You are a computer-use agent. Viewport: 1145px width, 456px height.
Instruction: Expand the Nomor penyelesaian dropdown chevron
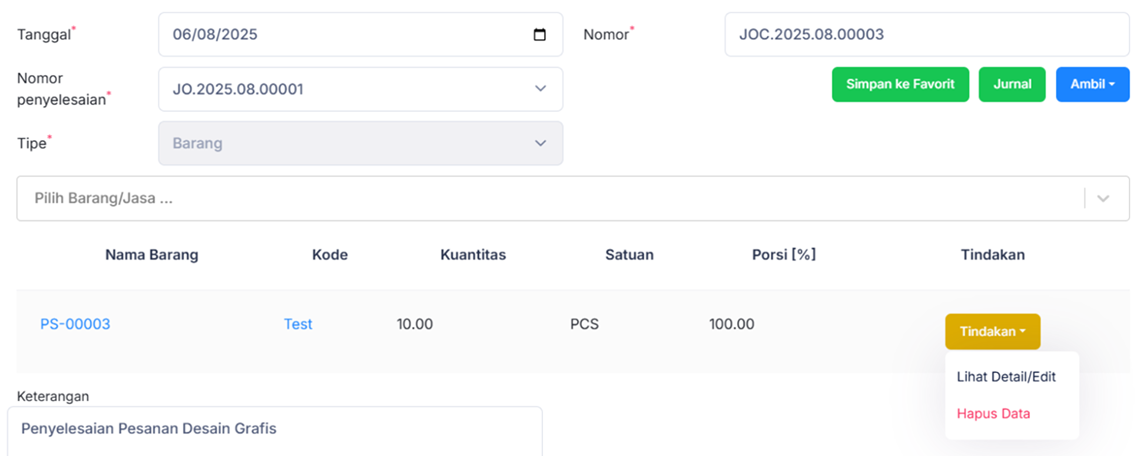point(540,89)
